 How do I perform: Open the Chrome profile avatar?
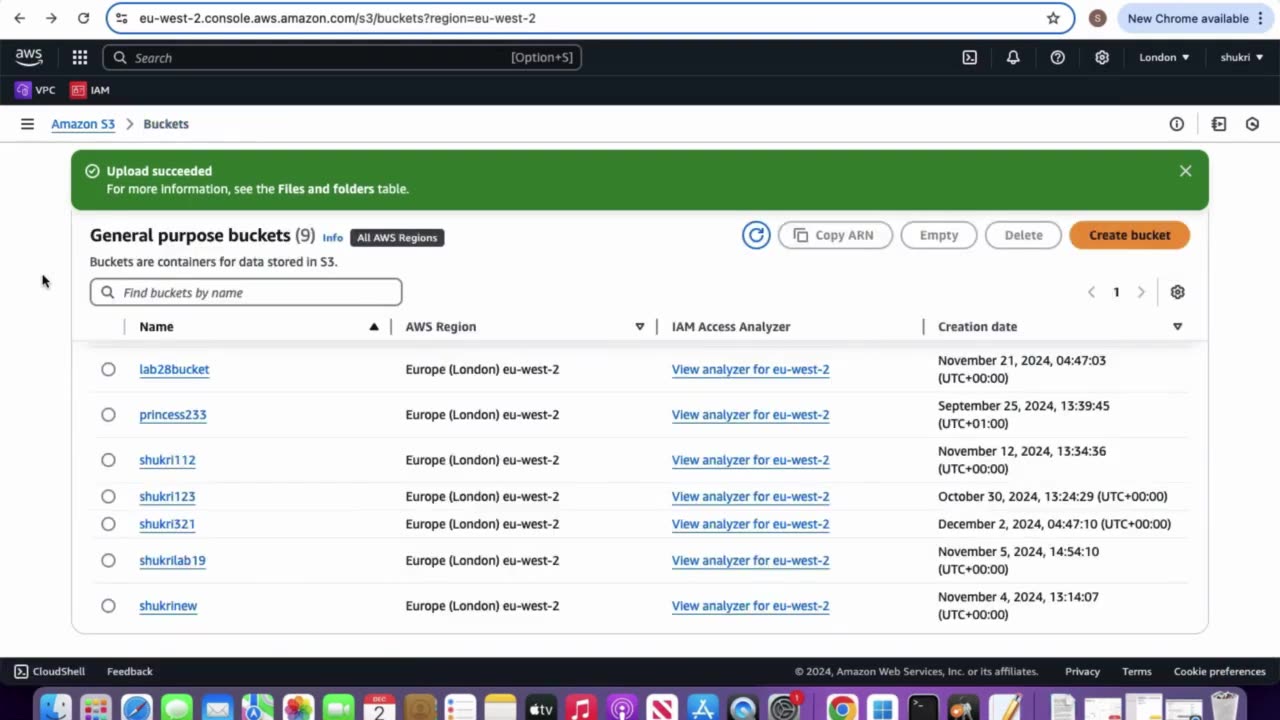pos(1097,18)
